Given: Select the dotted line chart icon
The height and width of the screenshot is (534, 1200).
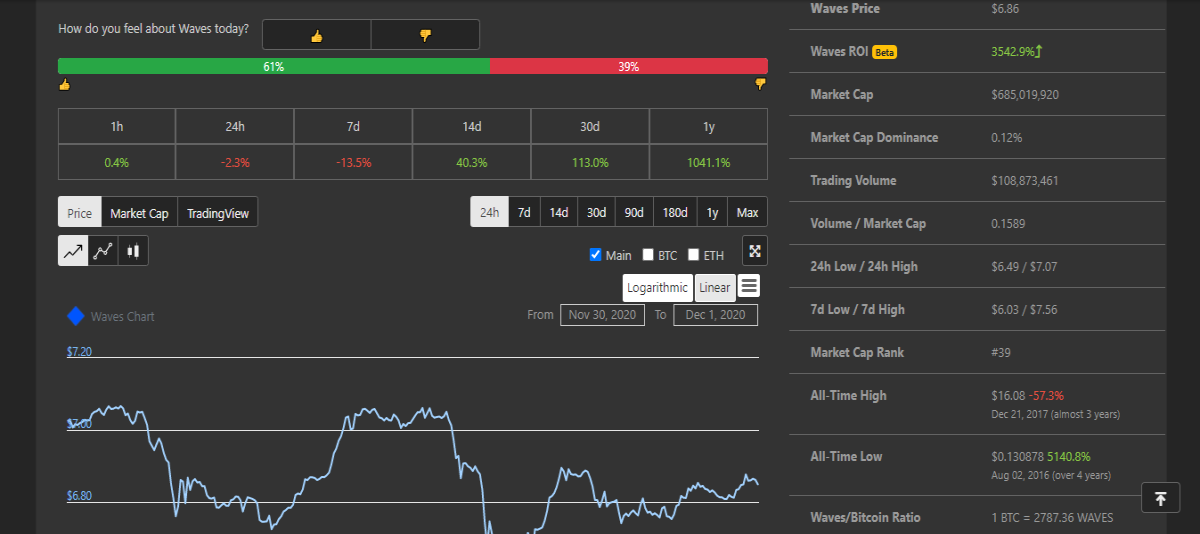Looking at the screenshot, I should (x=103, y=251).
